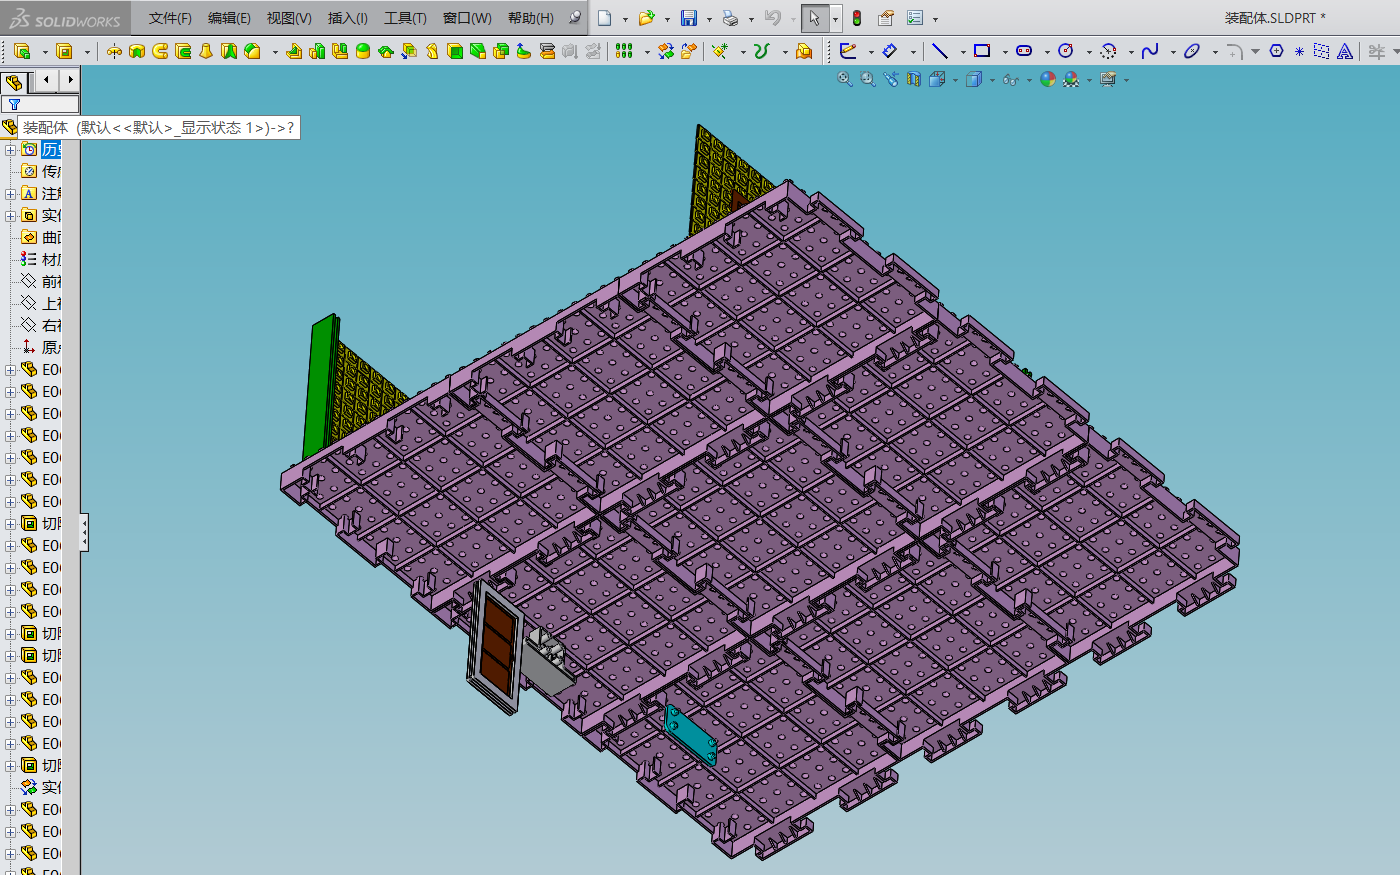Image resolution: width=1400 pixels, height=875 pixels.
Task: Select the Ellipse sketch tool
Action: pyautogui.click(x=1192, y=51)
